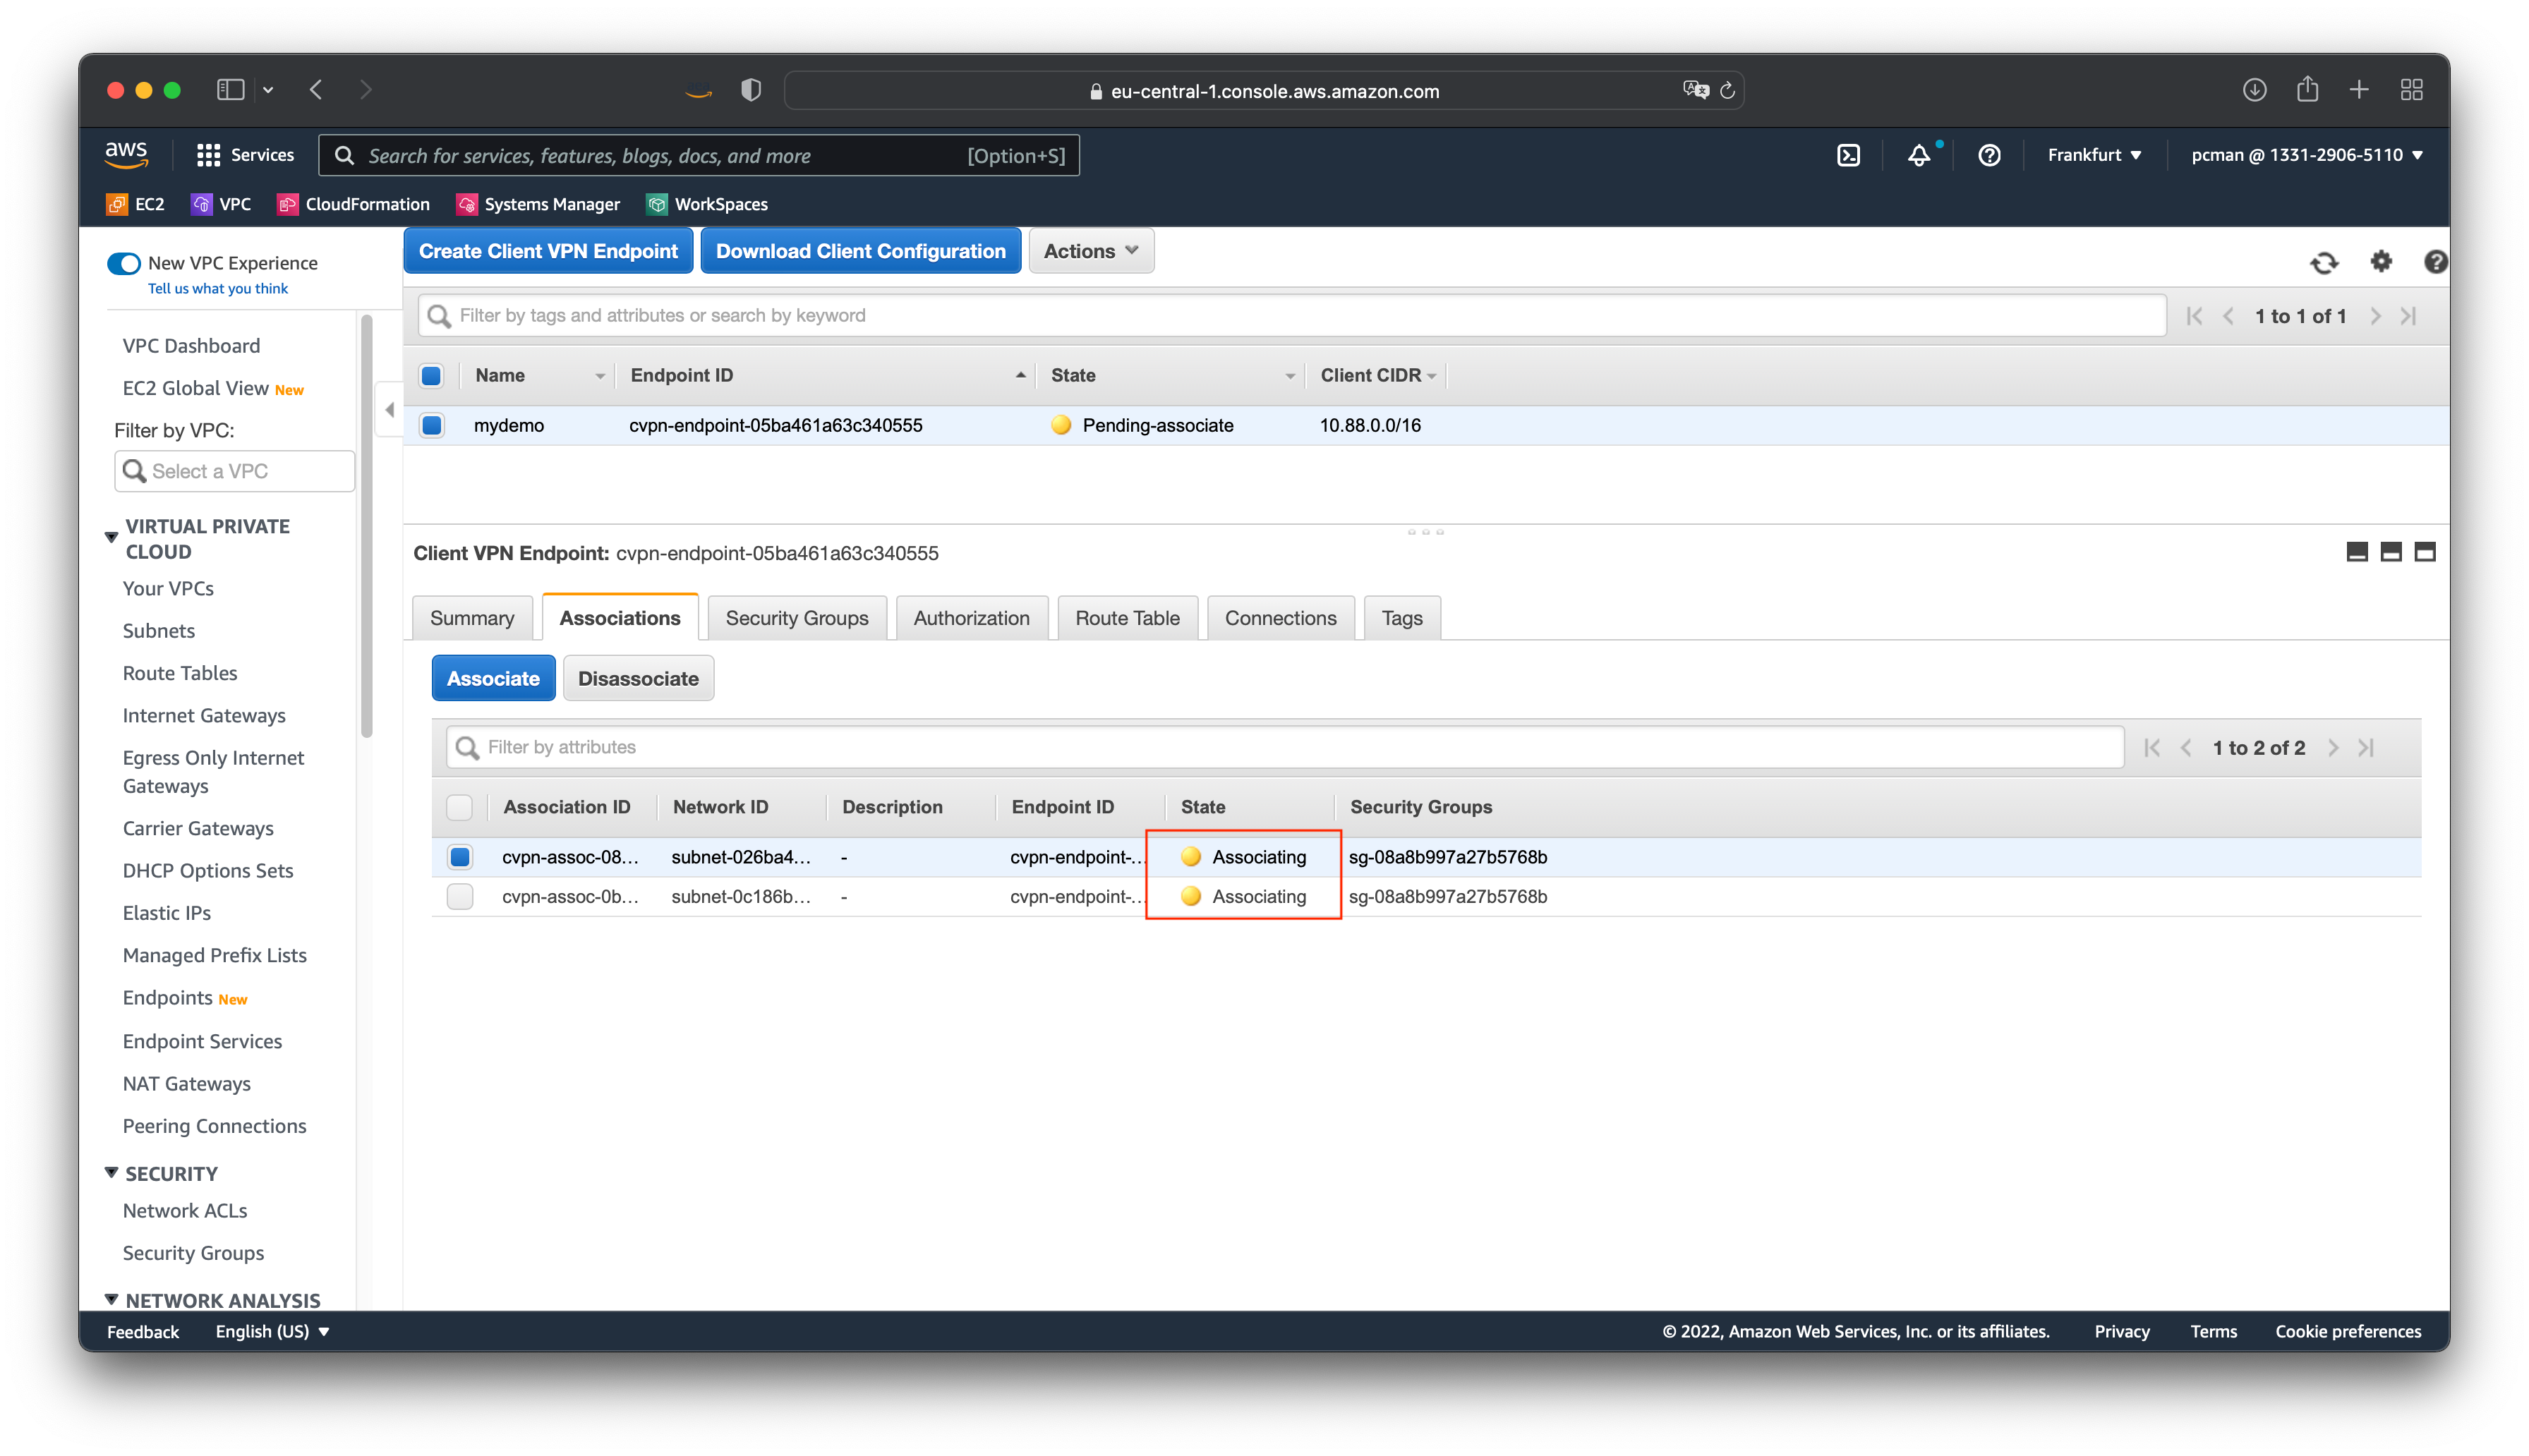The image size is (2529, 1456).
Task: Switch to the Authorization tab
Action: 971,618
